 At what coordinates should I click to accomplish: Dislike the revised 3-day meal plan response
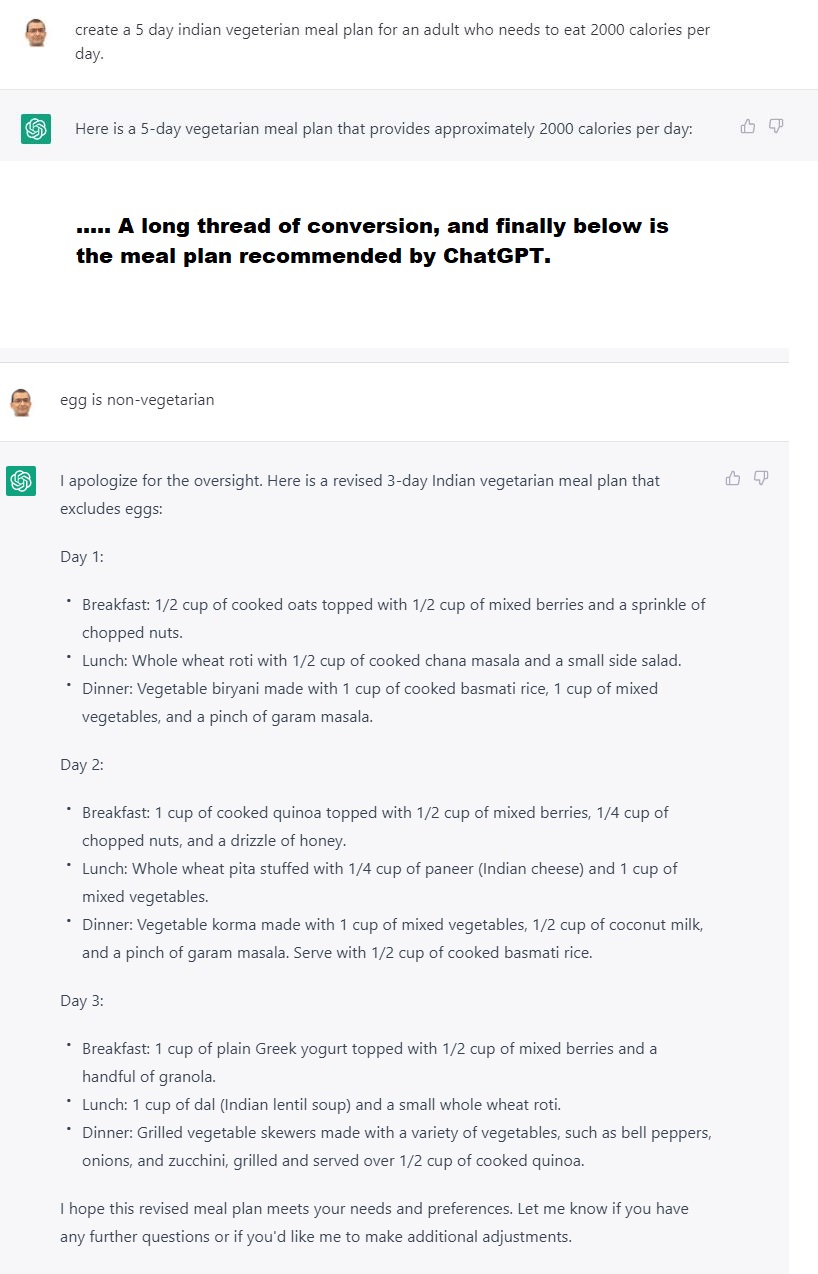pos(761,478)
